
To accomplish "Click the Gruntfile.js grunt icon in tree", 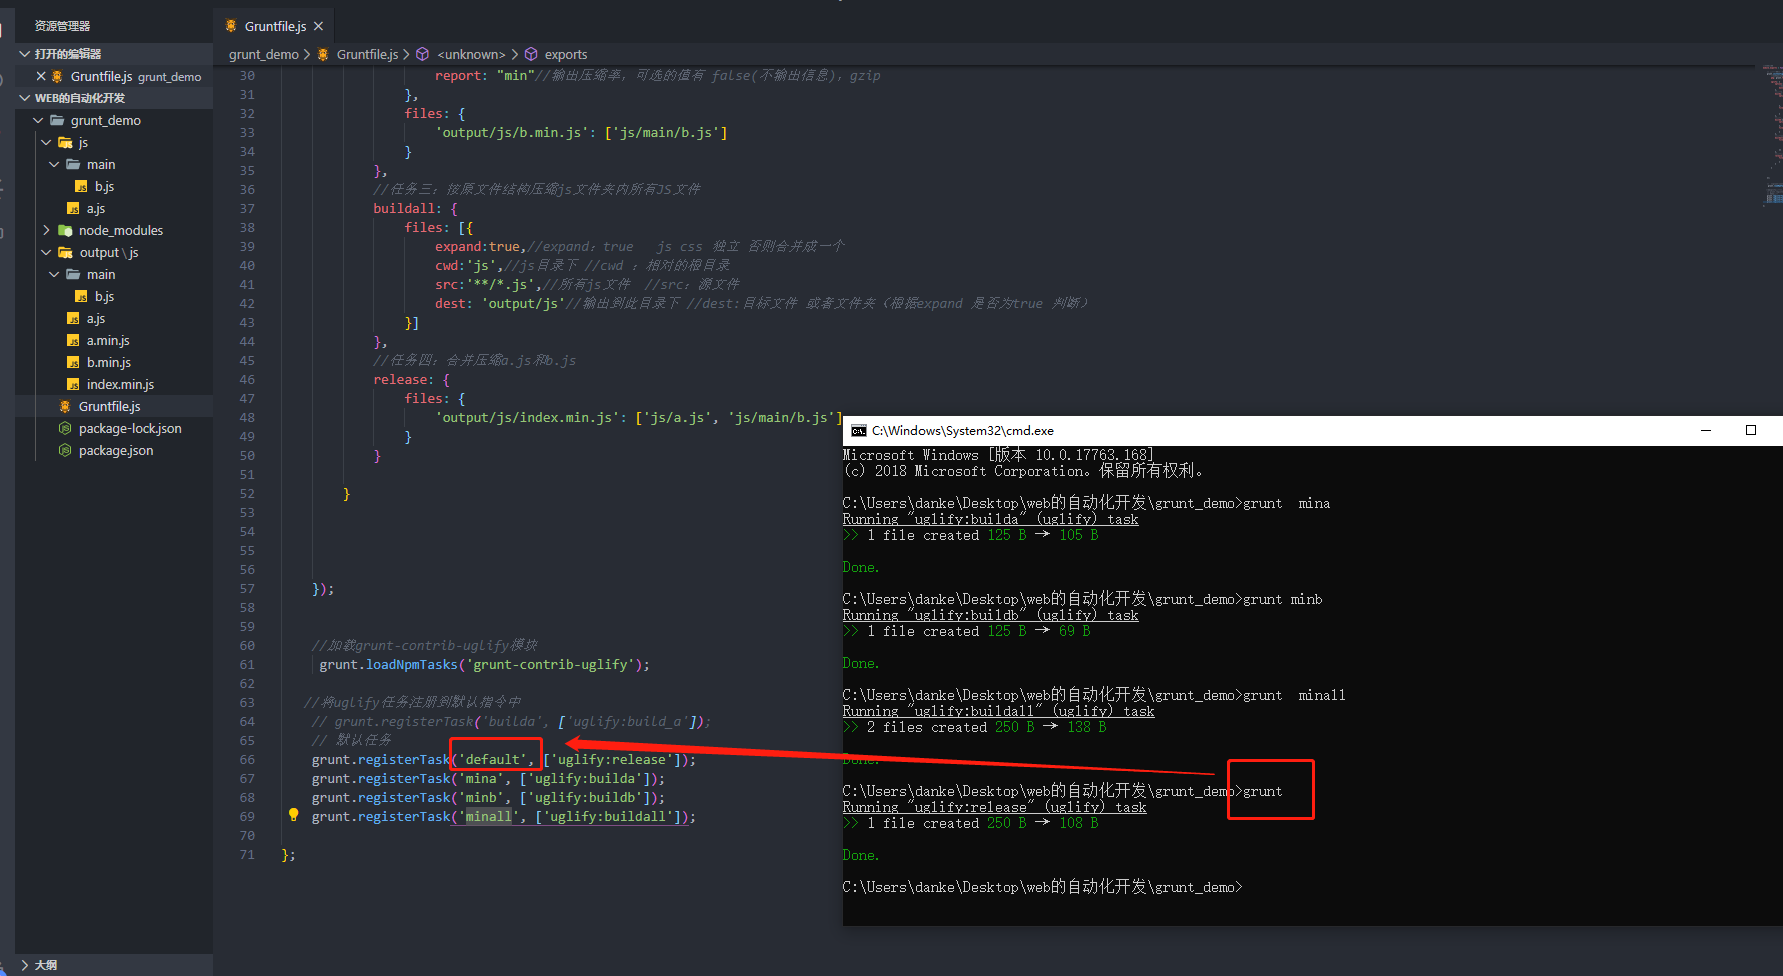I will click(65, 406).
